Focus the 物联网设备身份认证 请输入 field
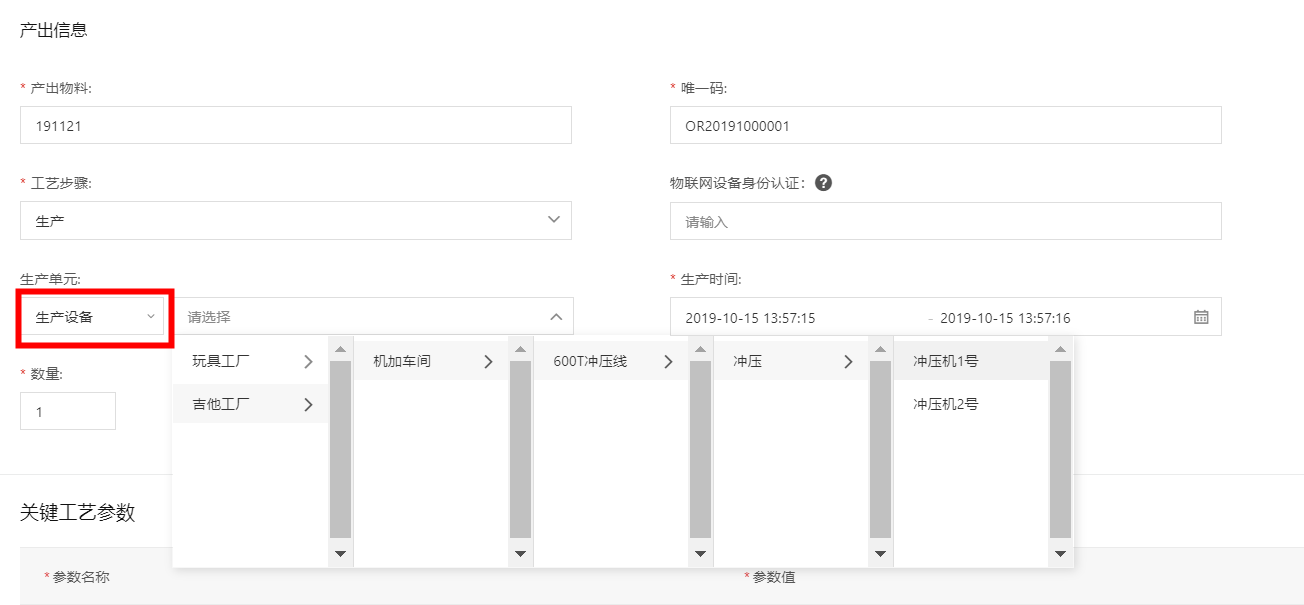The image size is (1304, 605). (946, 221)
